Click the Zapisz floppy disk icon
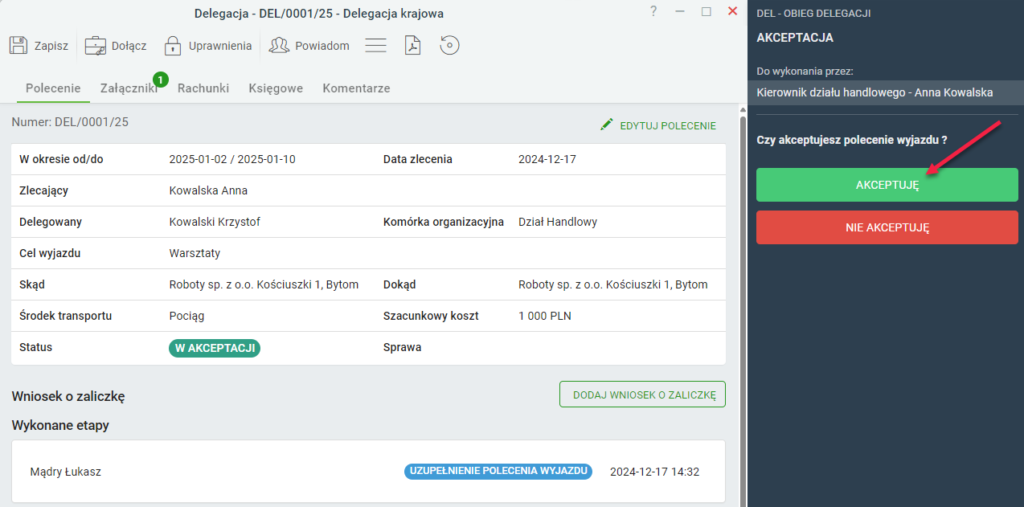 point(18,46)
